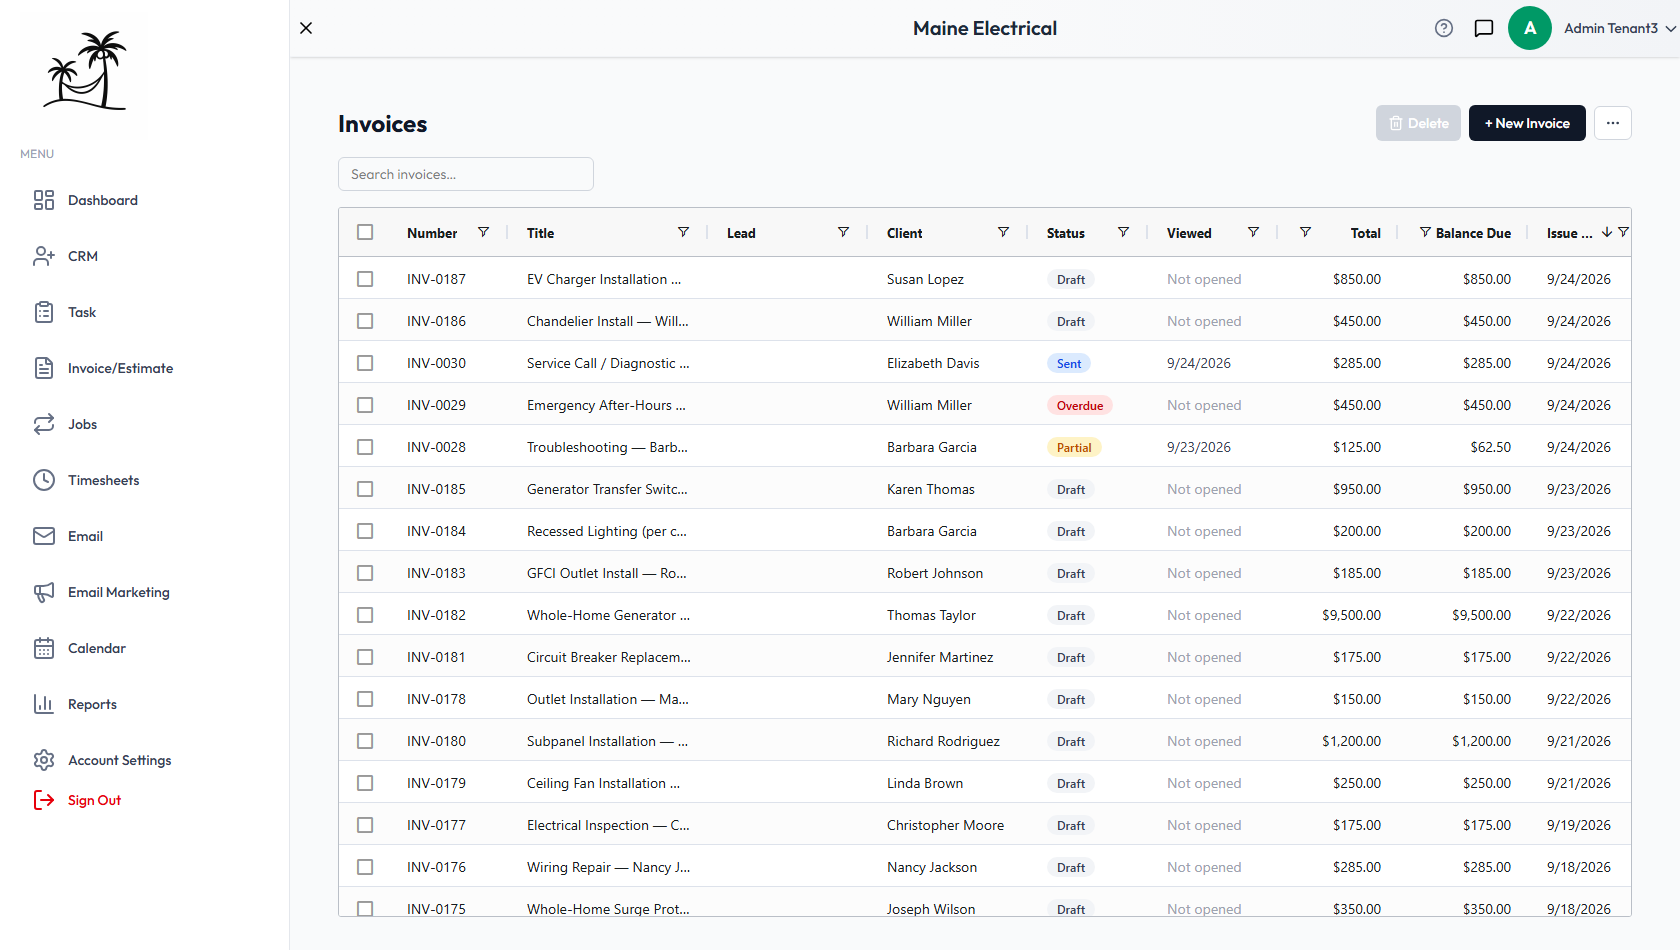Toggle Issue date sort arrow
1680x950 pixels.
1606,232
